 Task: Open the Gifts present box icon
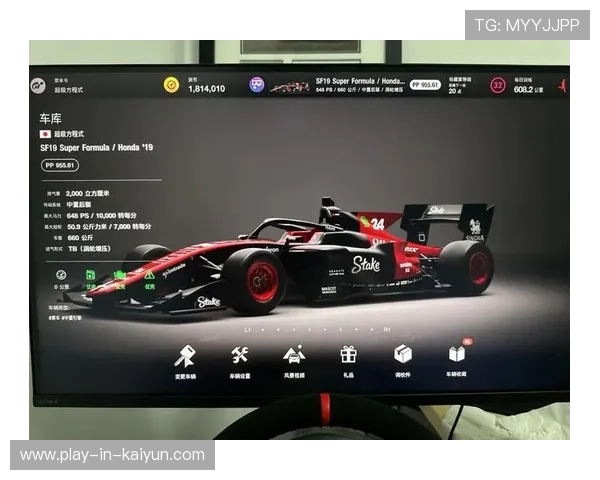[x=348, y=354]
